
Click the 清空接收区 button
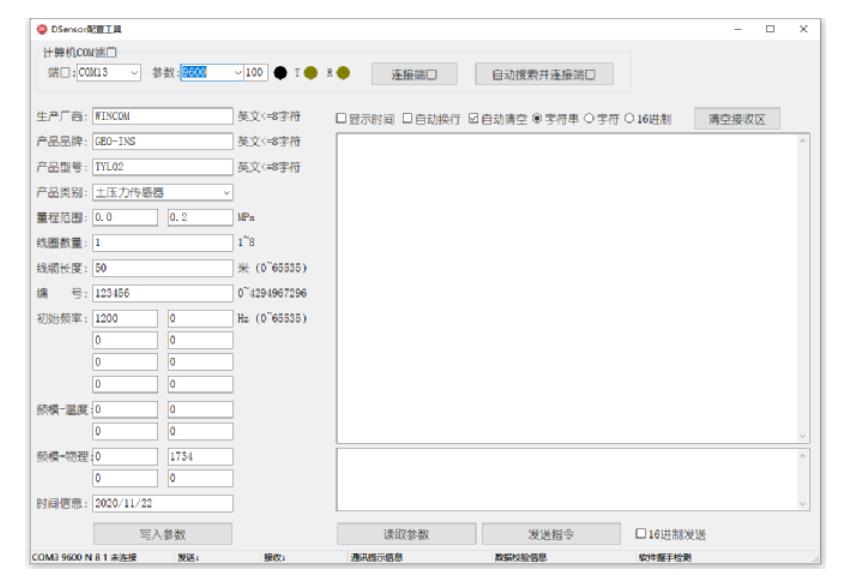tap(737, 119)
